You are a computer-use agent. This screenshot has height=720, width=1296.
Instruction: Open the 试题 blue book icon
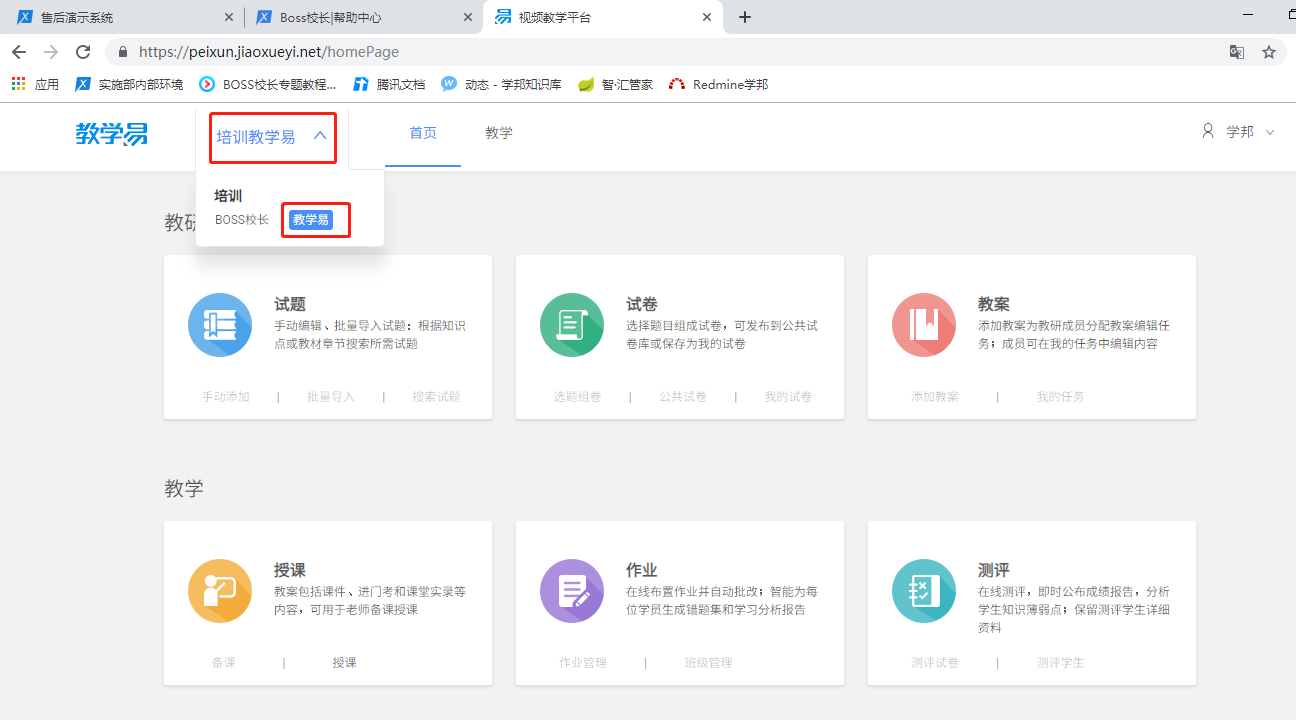pos(220,325)
